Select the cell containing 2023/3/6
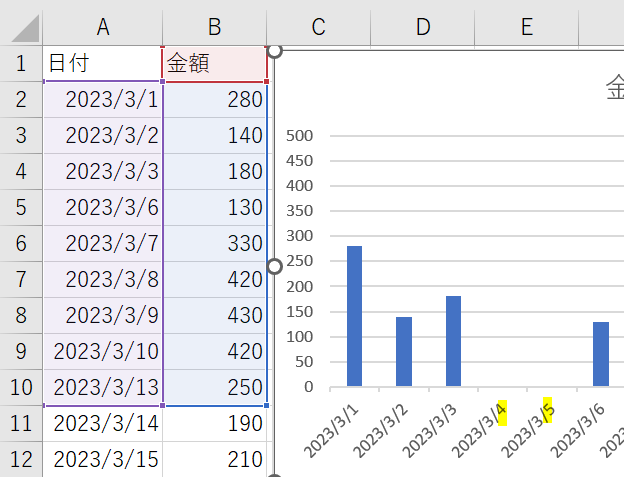Image resolution: width=624 pixels, height=477 pixels. 103,207
